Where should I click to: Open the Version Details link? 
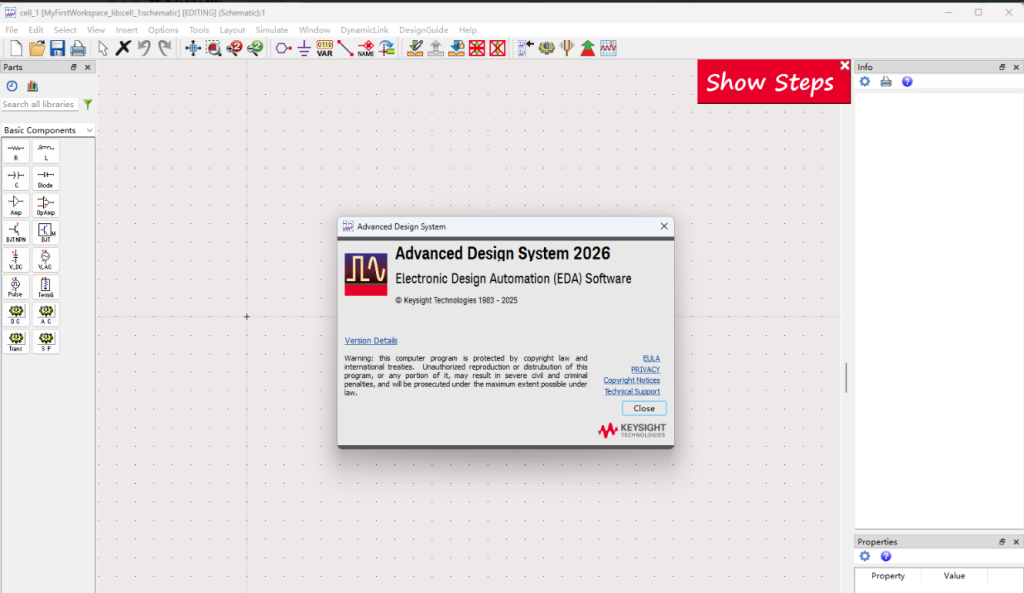pos(371,341)
